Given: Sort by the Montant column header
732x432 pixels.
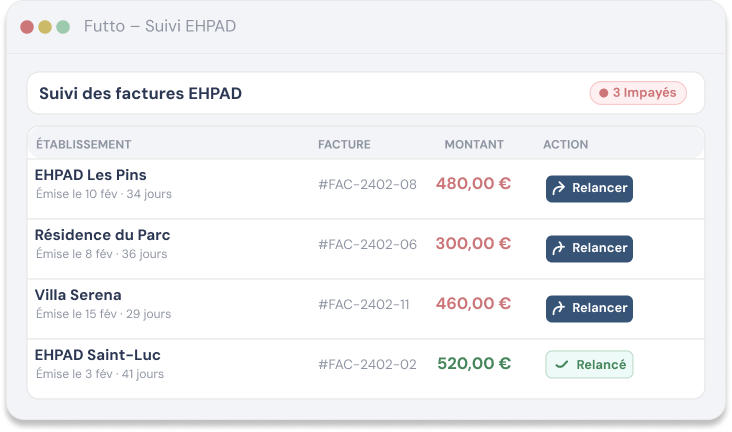Looking at the screenshot, I should tap(474, 144).
